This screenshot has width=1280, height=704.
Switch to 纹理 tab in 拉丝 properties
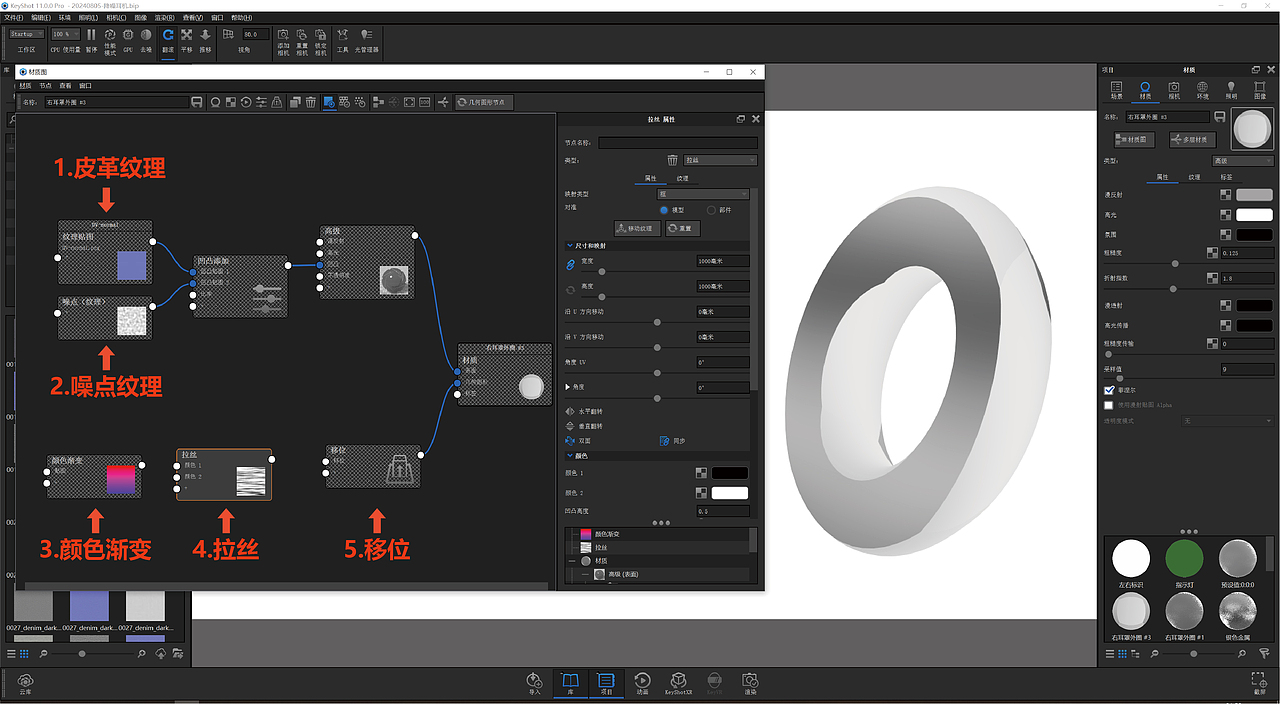tap(682, 178)
